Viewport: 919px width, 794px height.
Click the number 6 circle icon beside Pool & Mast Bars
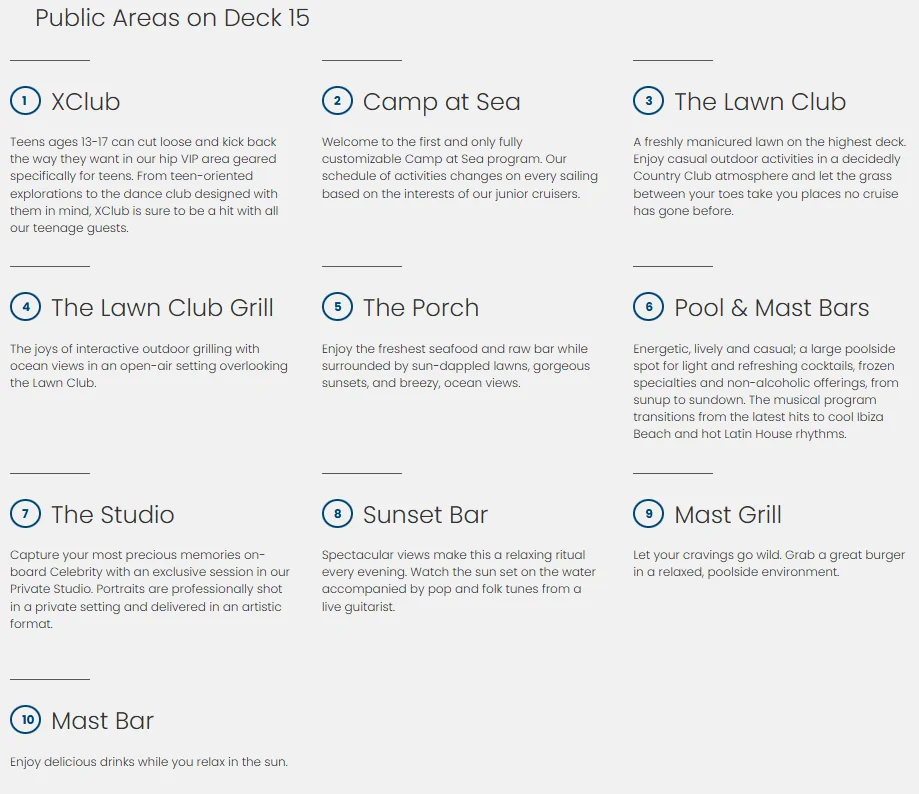pyautogui.click(x=648, y=306)
